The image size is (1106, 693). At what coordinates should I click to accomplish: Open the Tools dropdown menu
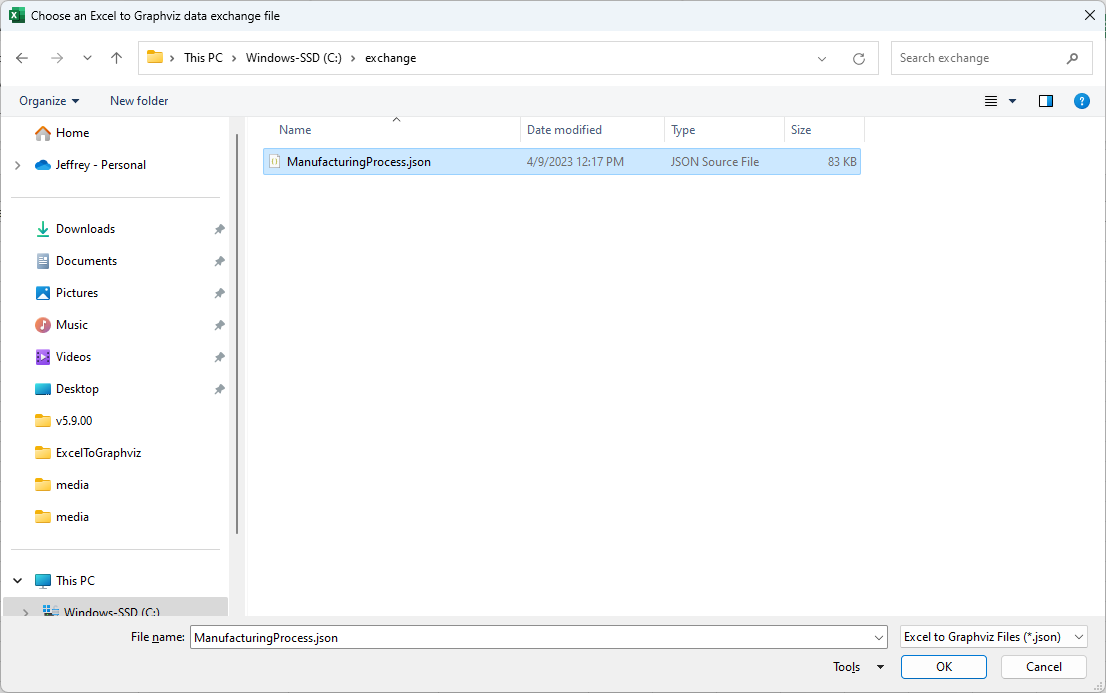pyautogui.click(x=858, y=667)
